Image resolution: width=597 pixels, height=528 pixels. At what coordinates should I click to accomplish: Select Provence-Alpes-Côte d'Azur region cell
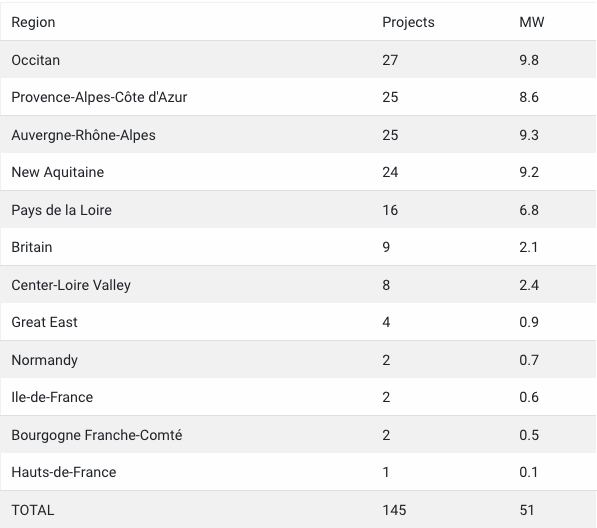coord(99,97)
